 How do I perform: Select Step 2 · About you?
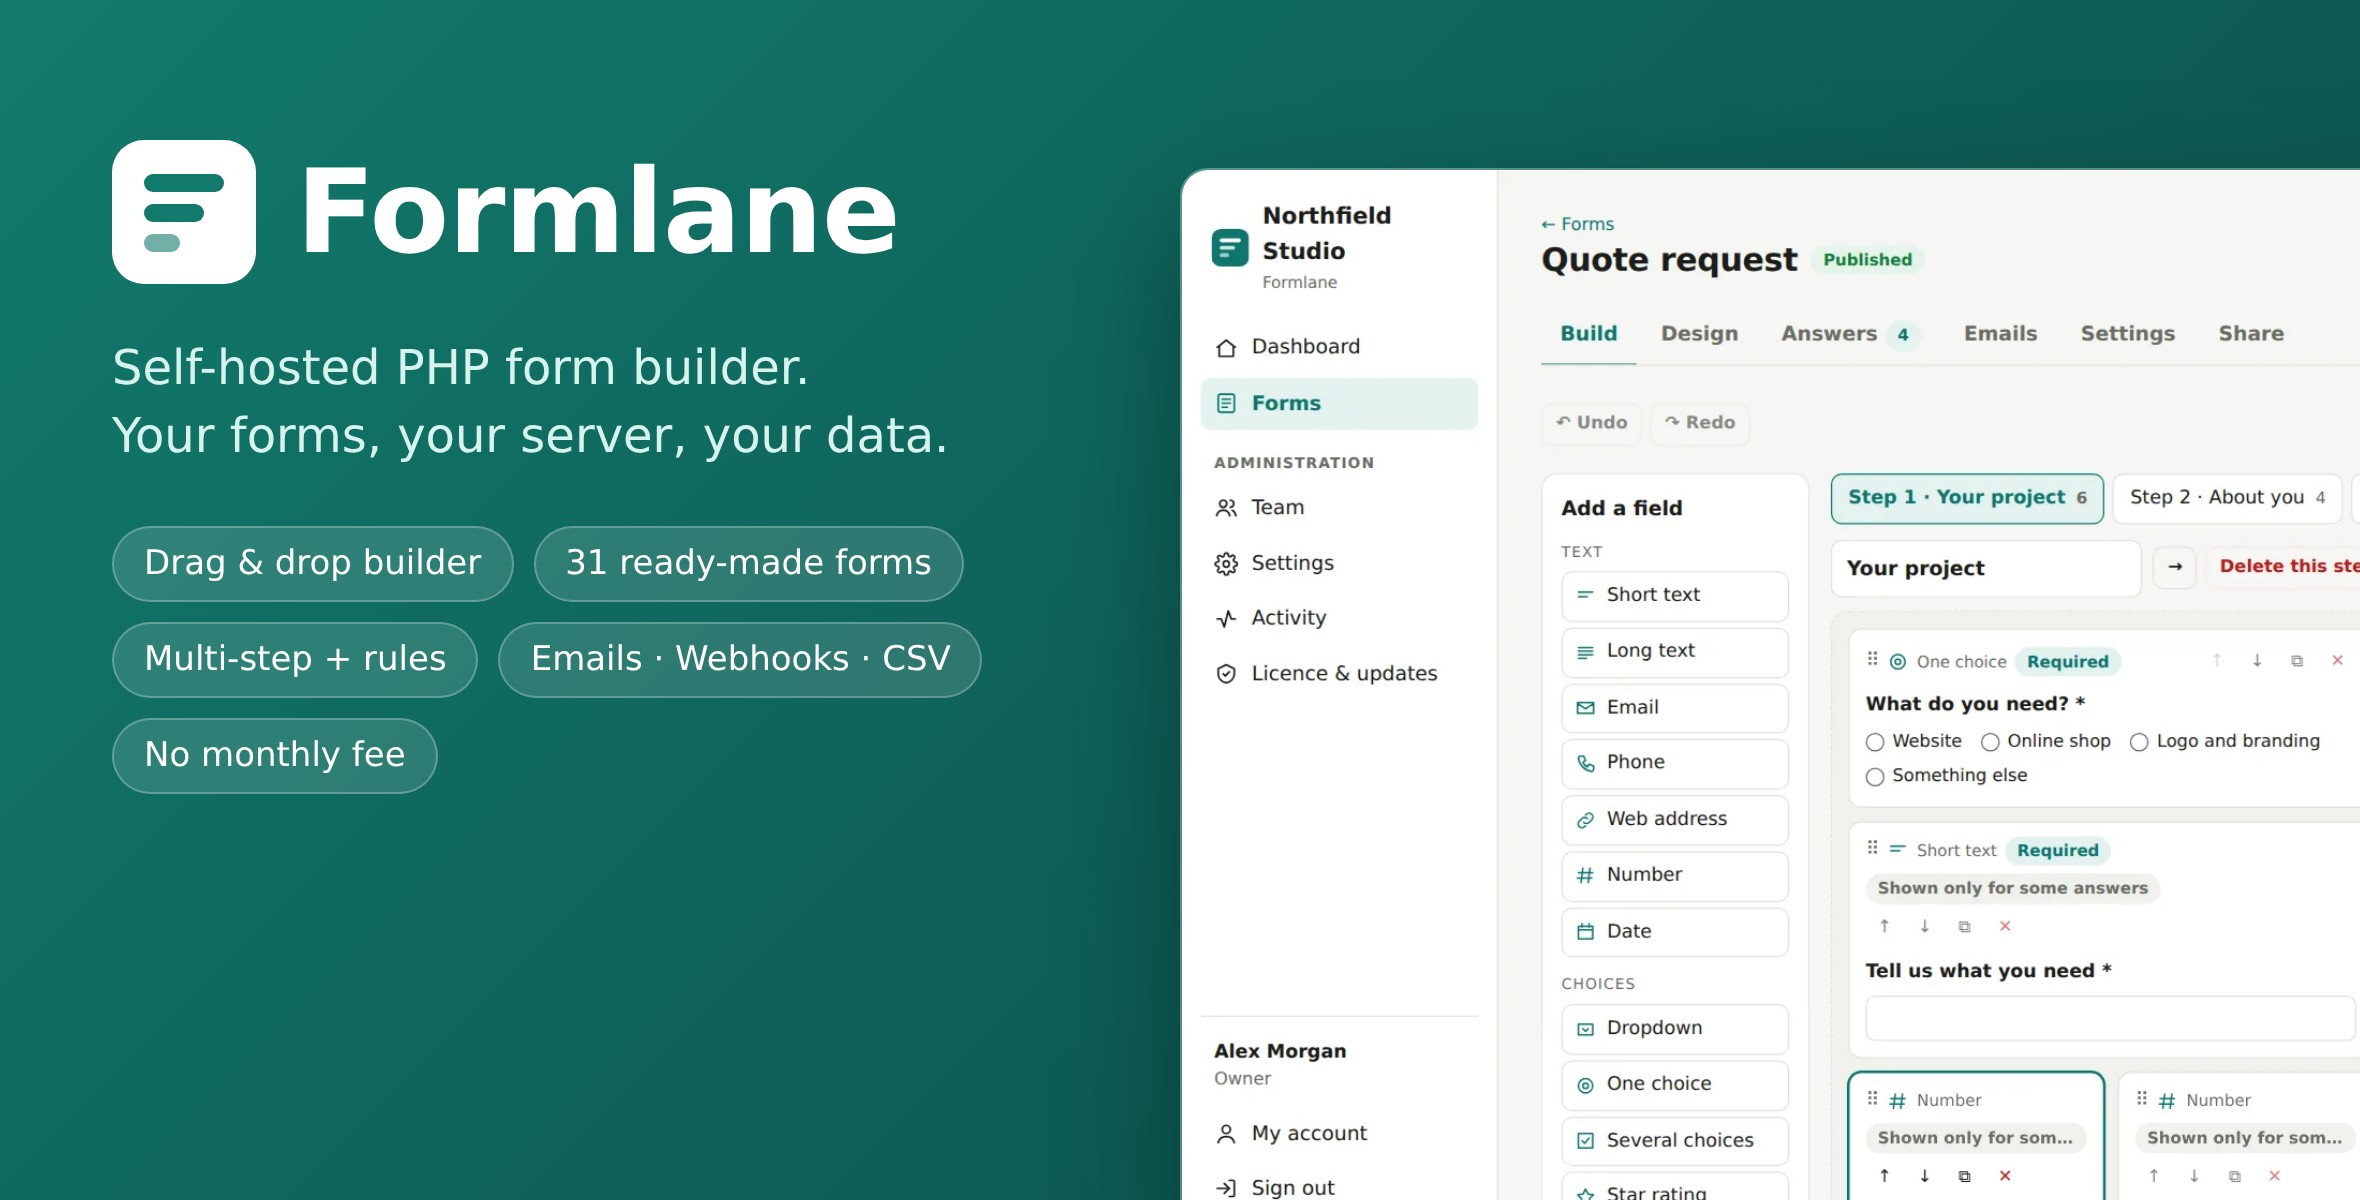coord(2227,498)
